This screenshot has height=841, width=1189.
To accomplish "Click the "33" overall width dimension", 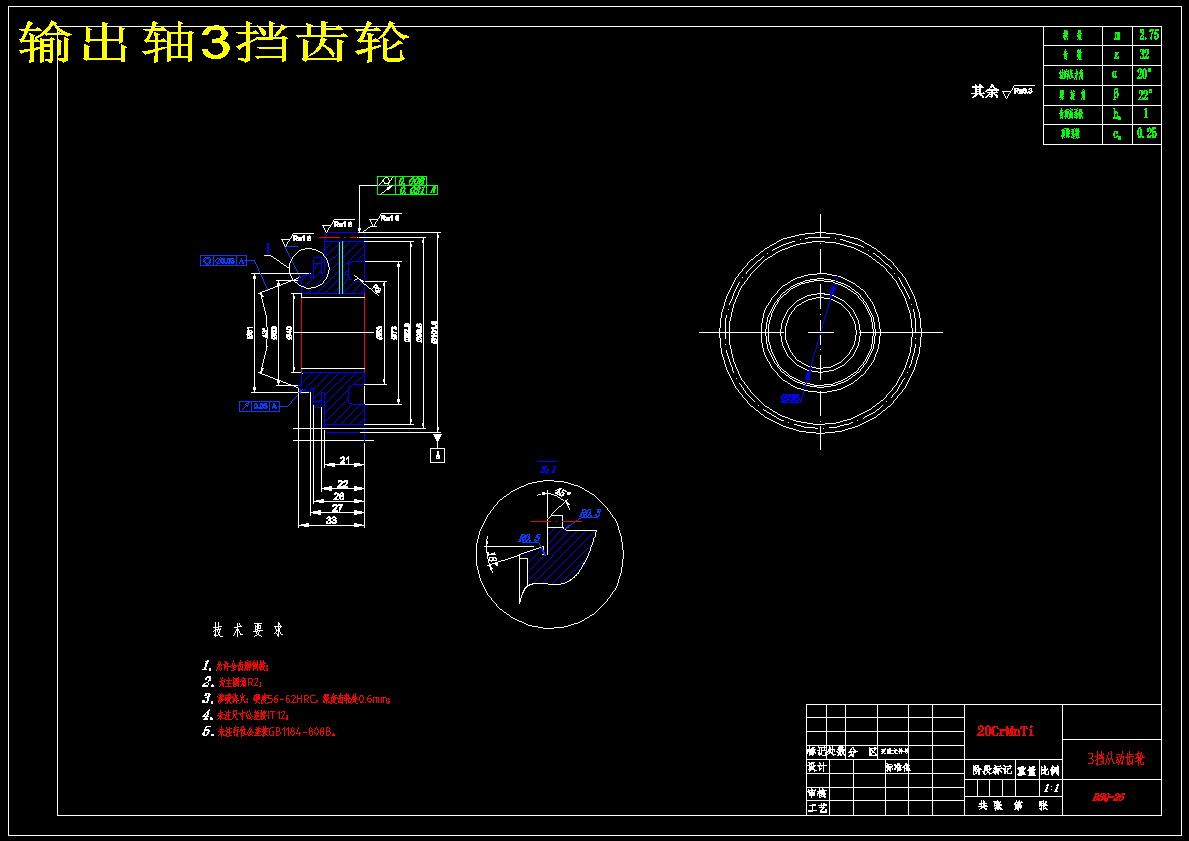I will coord(331,520).
